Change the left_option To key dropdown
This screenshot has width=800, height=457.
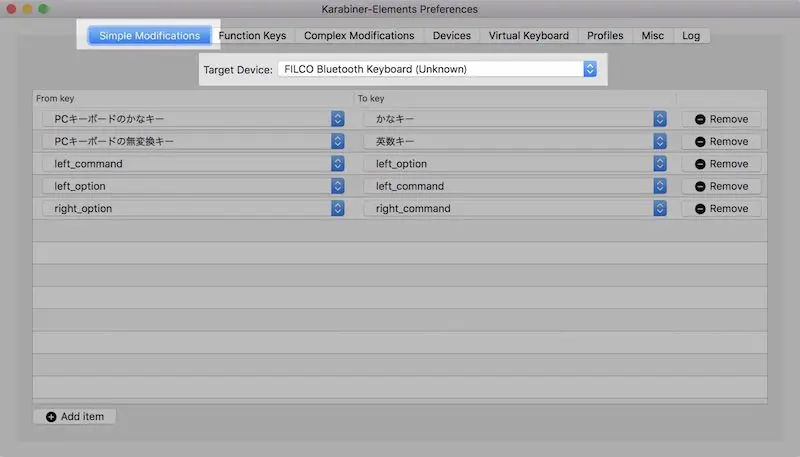[x=515, y=164]
